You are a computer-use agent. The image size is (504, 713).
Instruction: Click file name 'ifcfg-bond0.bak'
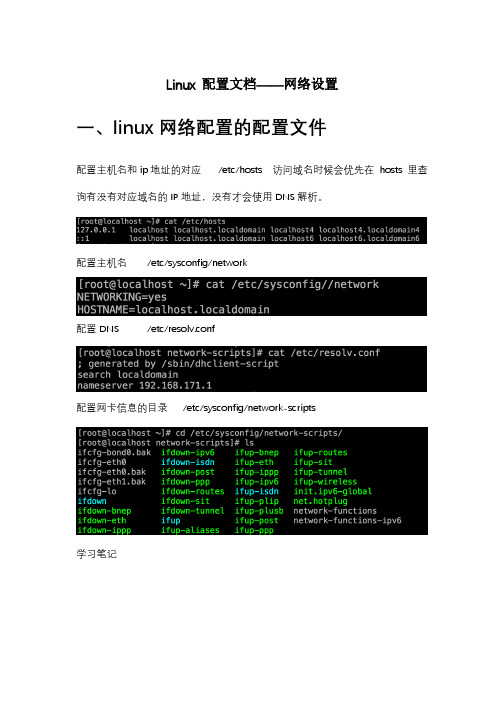coord(114,452)
